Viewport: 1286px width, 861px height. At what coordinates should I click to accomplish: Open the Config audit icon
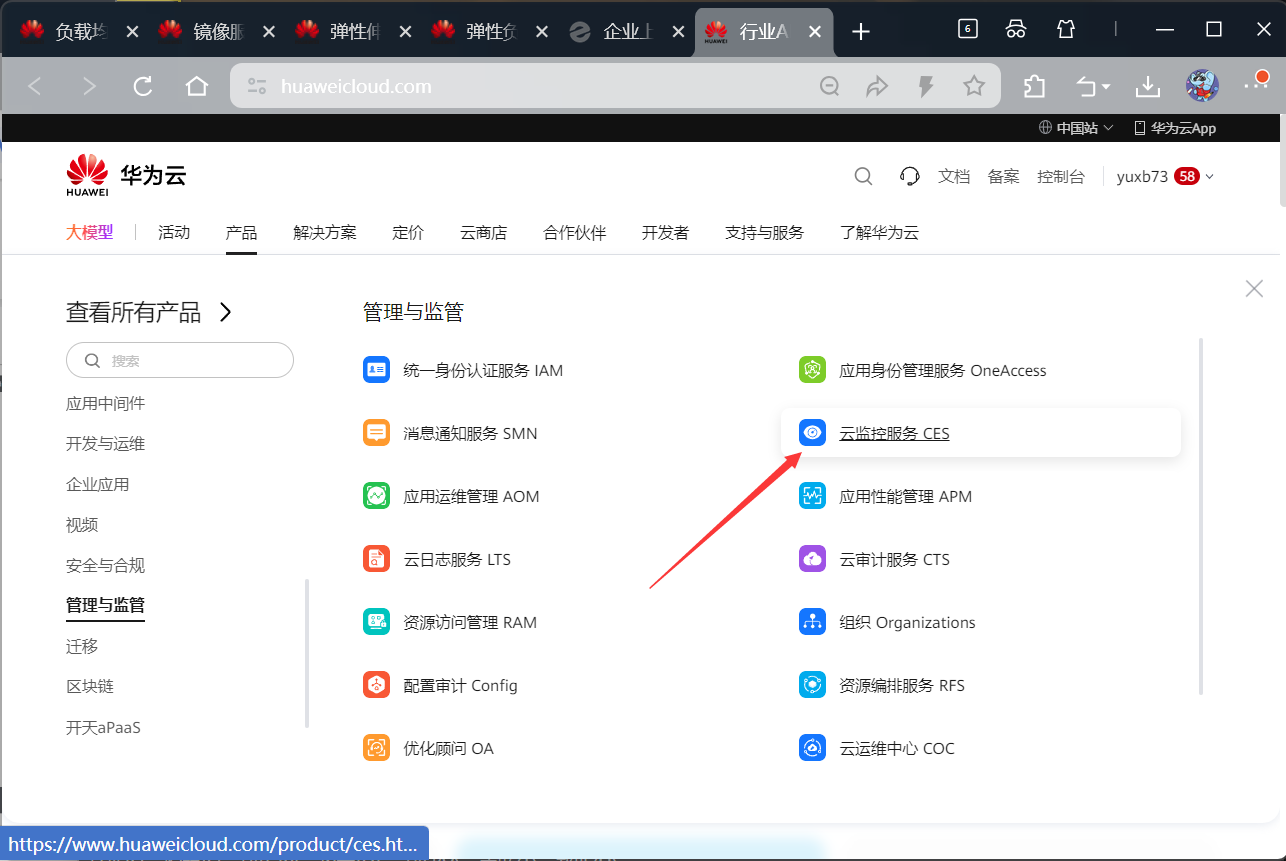point(376,685)
